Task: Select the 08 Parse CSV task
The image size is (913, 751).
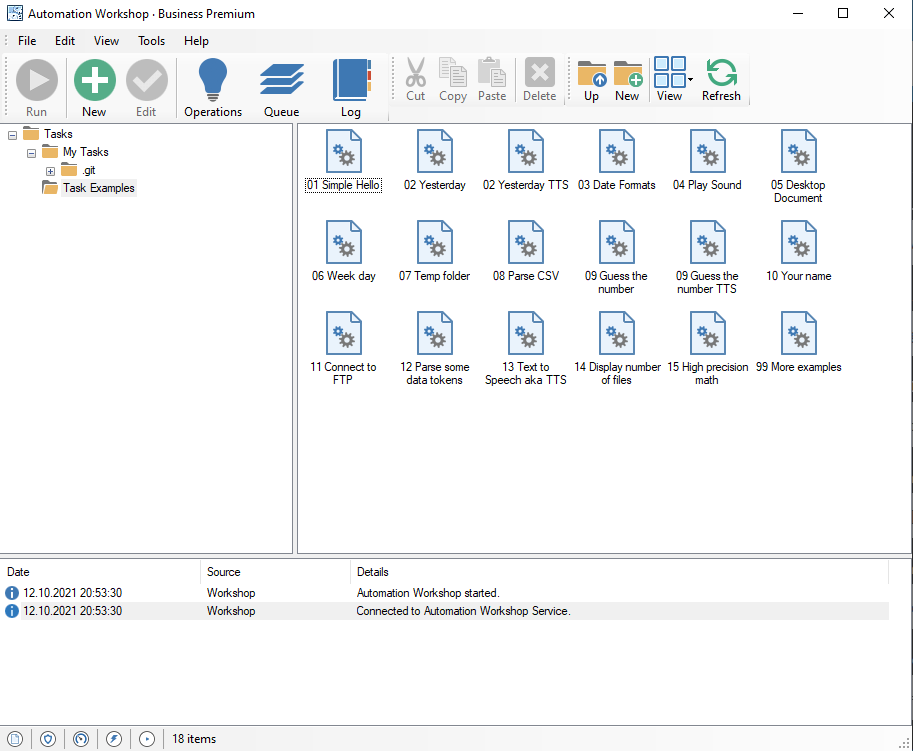Action: click(x=526, y=251)
